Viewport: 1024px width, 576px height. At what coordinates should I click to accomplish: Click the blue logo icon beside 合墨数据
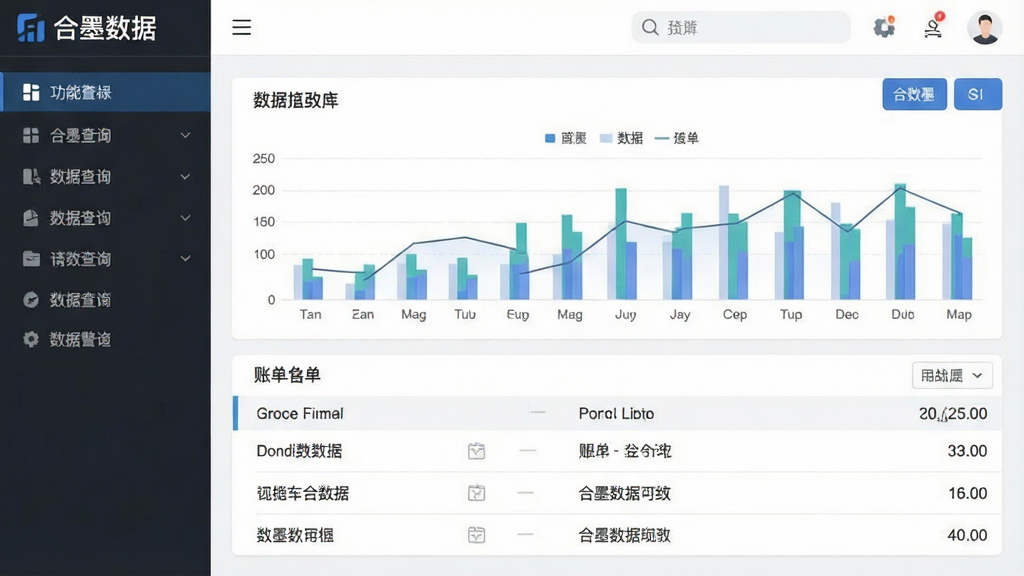pyautogui.click(x=31, y=27)
